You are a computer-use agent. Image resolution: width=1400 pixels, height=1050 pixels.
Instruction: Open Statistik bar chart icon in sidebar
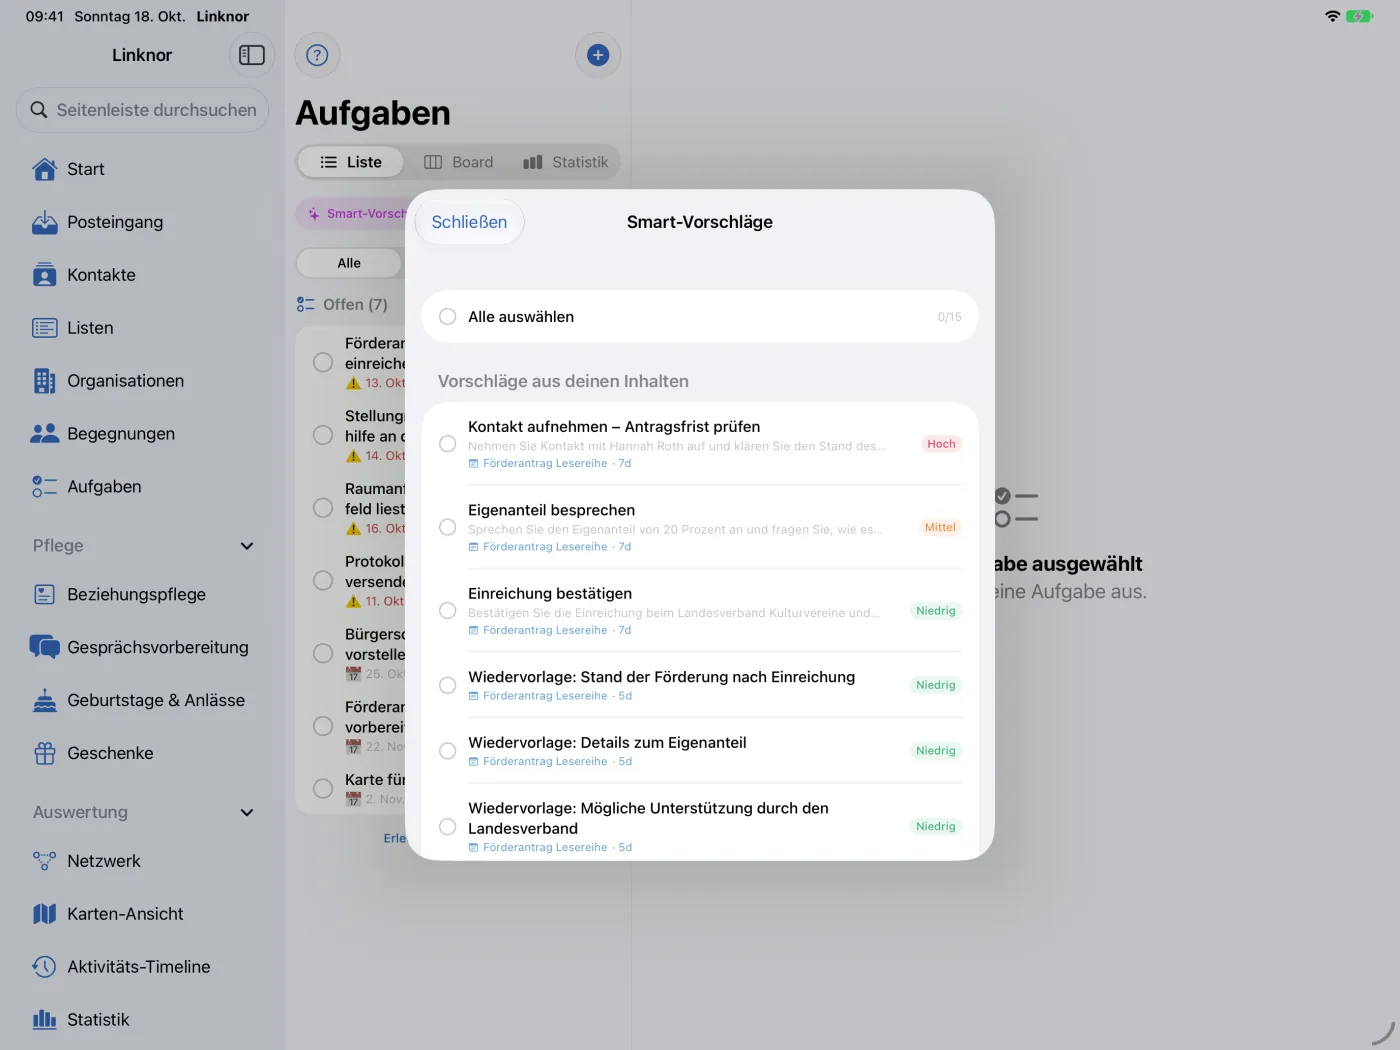coord(45,1020)
